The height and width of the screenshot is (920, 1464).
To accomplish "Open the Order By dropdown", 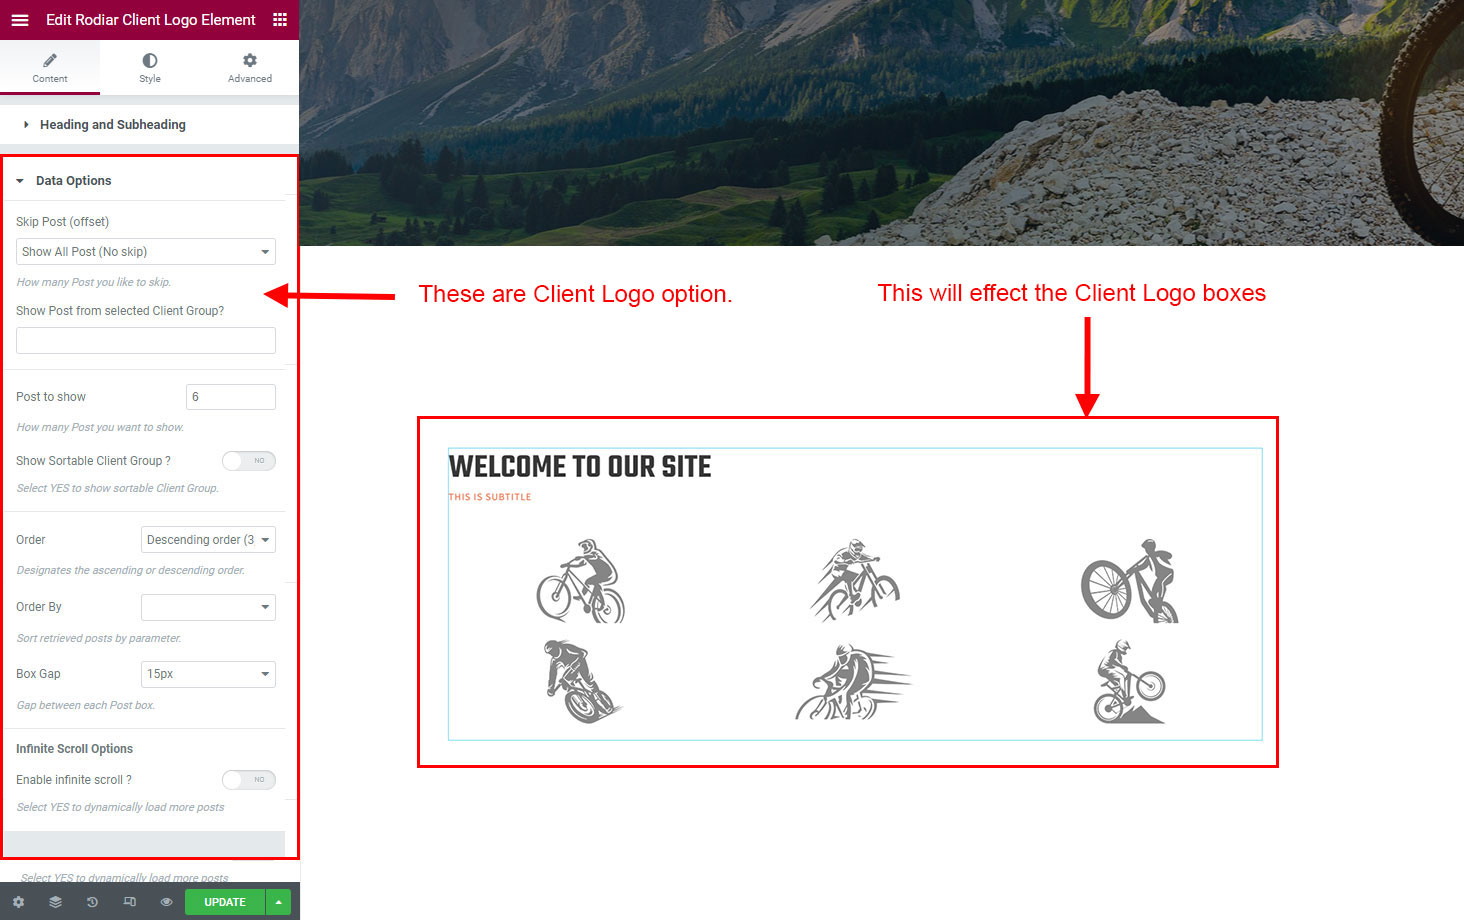I will pyautogui.click(x=208, y=607).
